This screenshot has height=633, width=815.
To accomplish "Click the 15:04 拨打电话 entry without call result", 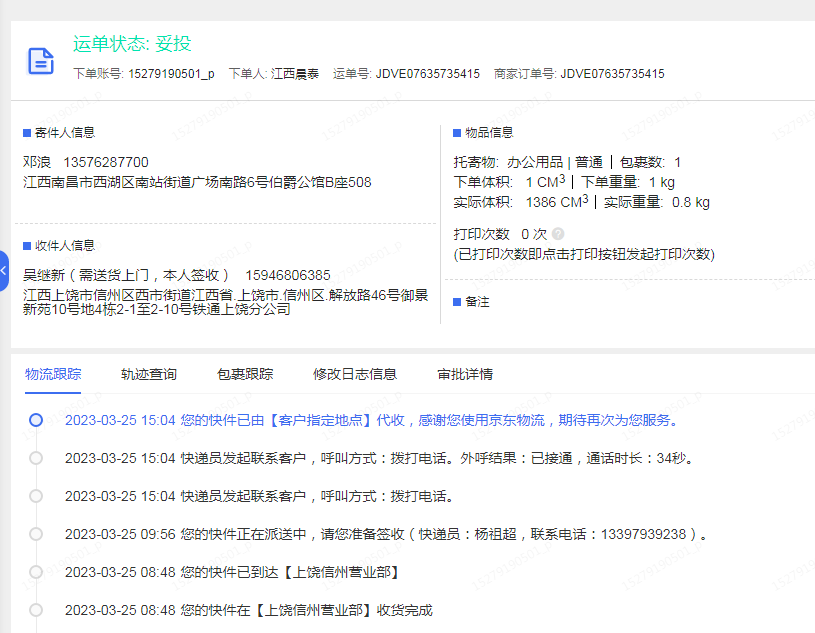I will click(260, 496).
